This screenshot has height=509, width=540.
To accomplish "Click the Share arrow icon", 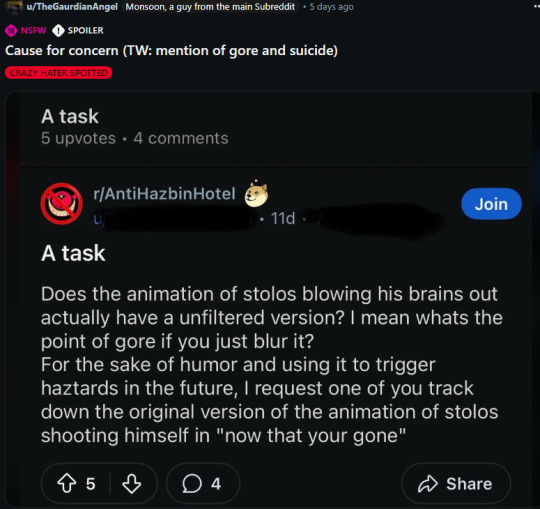I will coord(427,484).
